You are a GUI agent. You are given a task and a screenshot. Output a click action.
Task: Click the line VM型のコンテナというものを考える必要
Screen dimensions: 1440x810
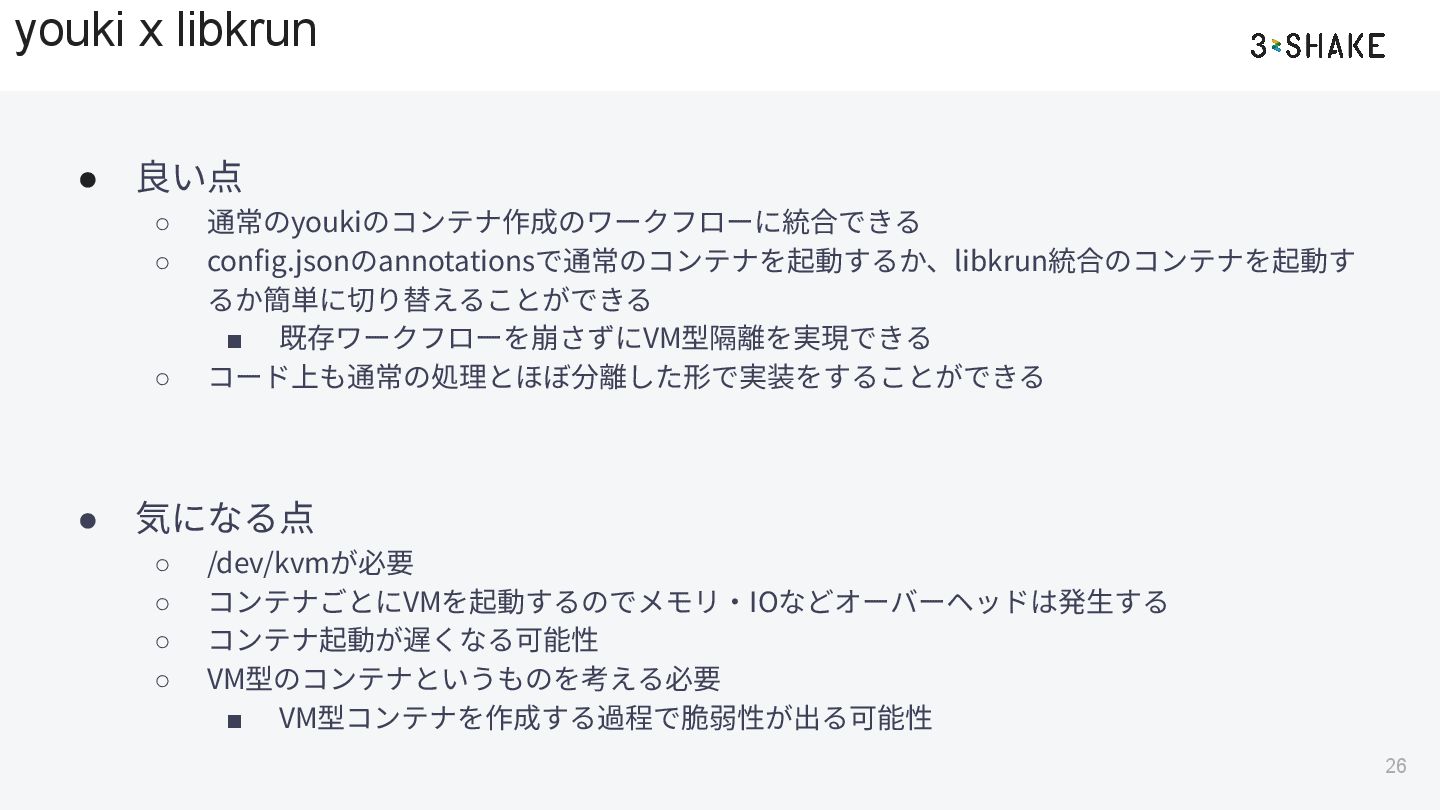tap(463, 679)
